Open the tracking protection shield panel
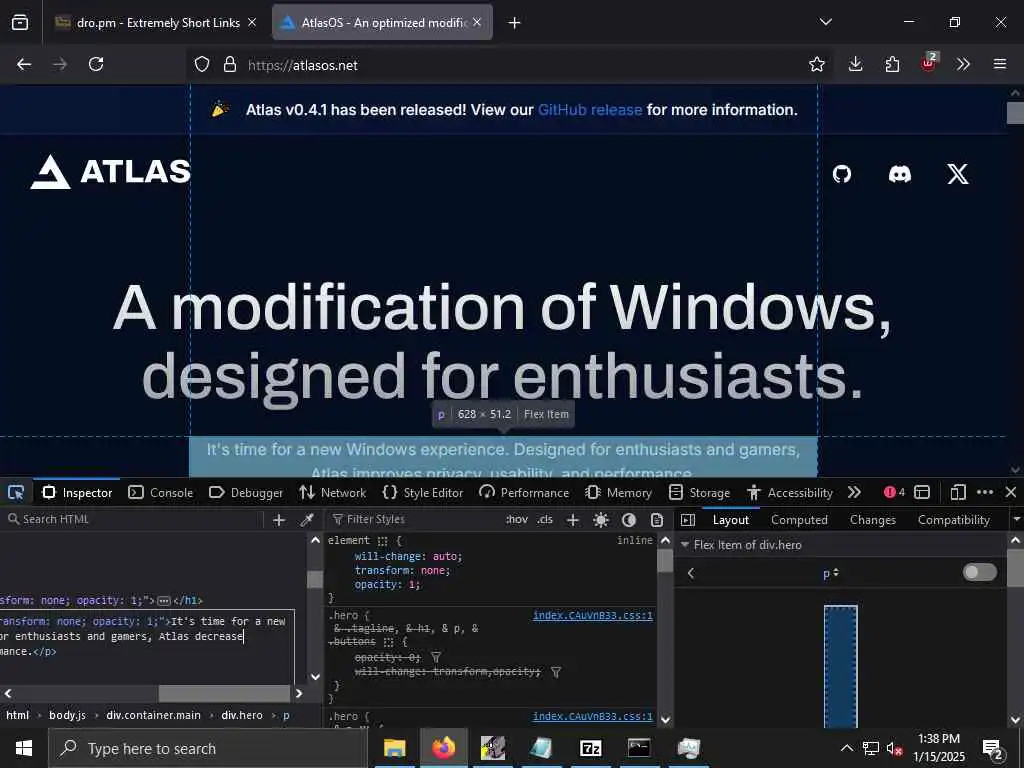 point(202,65)
